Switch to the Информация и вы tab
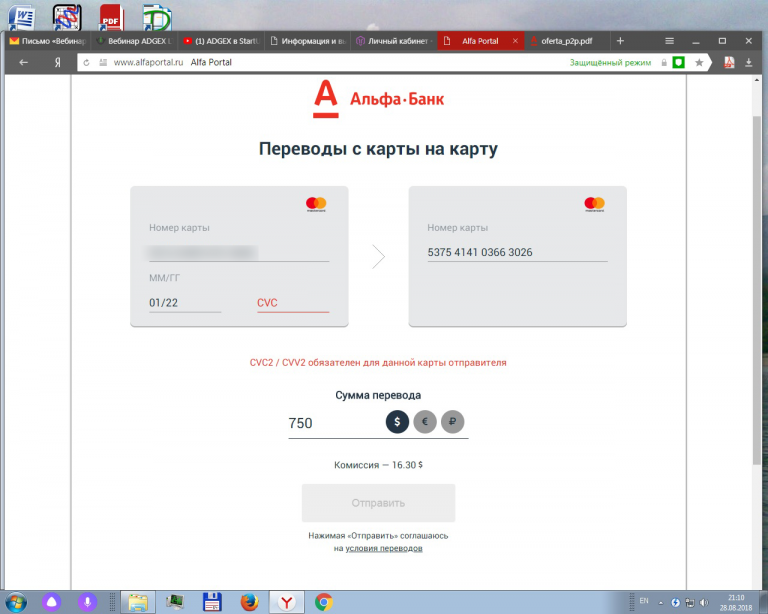This screenshot has height=614, width=768. (308, 41)
